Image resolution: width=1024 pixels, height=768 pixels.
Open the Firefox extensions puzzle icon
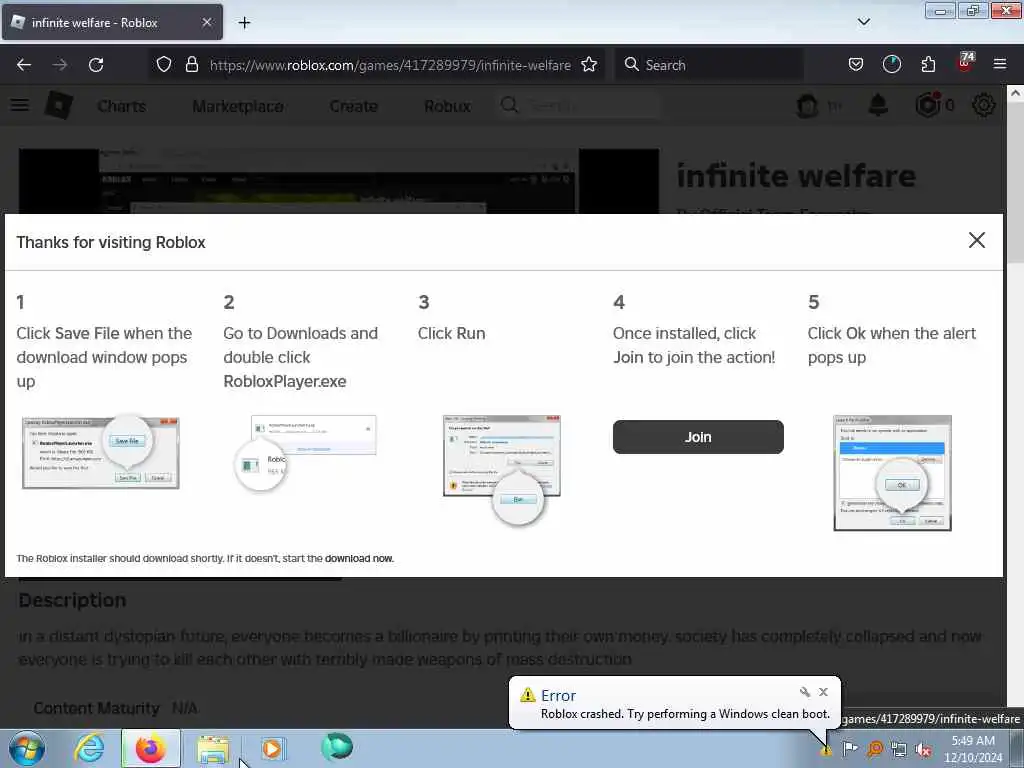click(x=928, y=65)
